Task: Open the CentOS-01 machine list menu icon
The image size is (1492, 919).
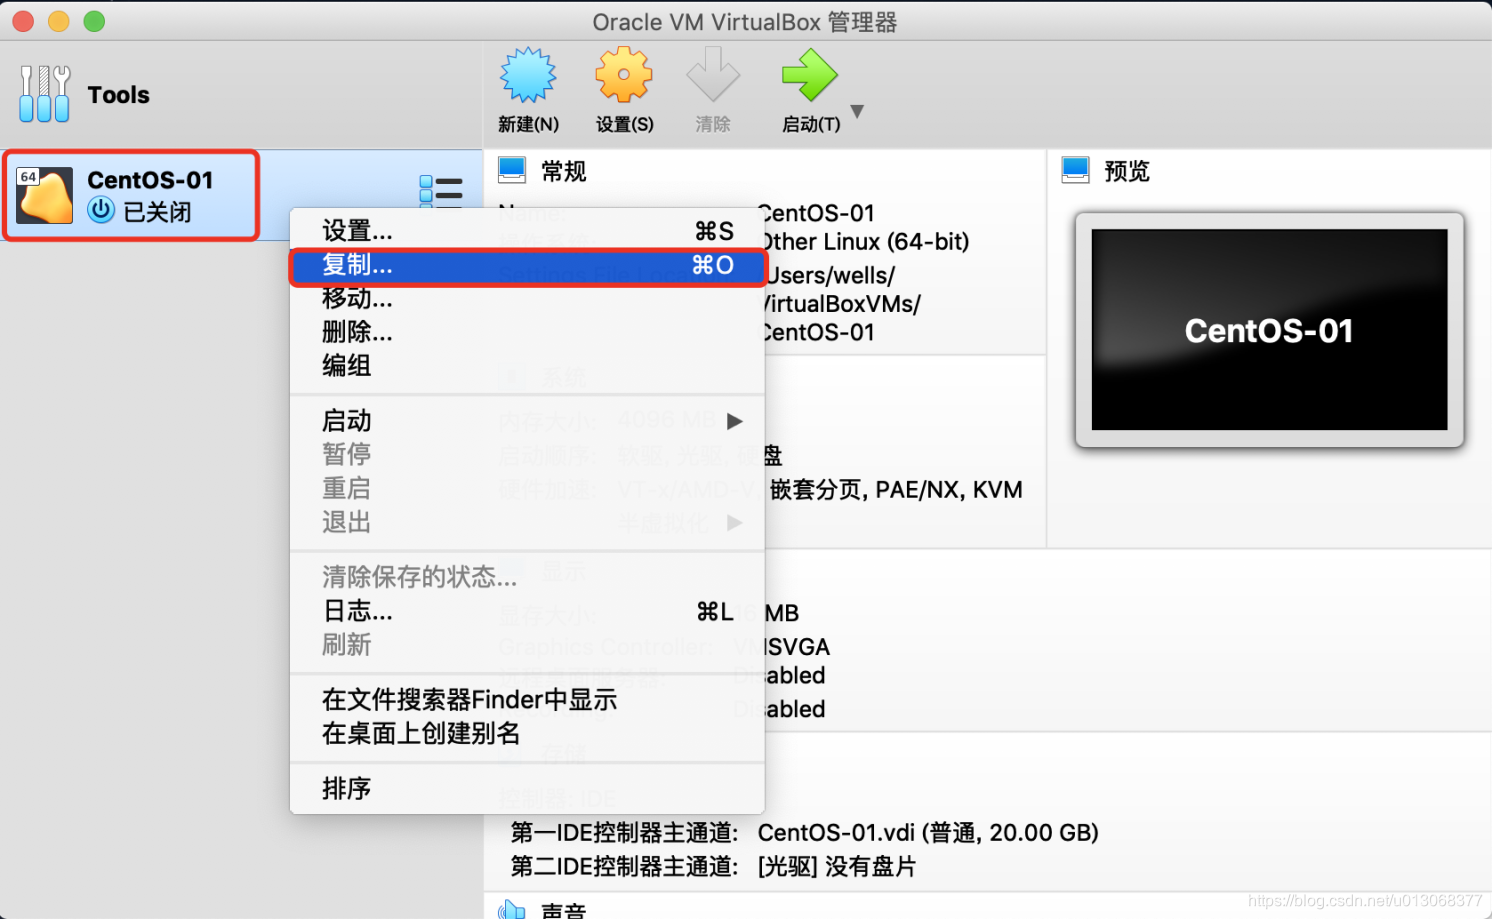Action: pos(440,190)
